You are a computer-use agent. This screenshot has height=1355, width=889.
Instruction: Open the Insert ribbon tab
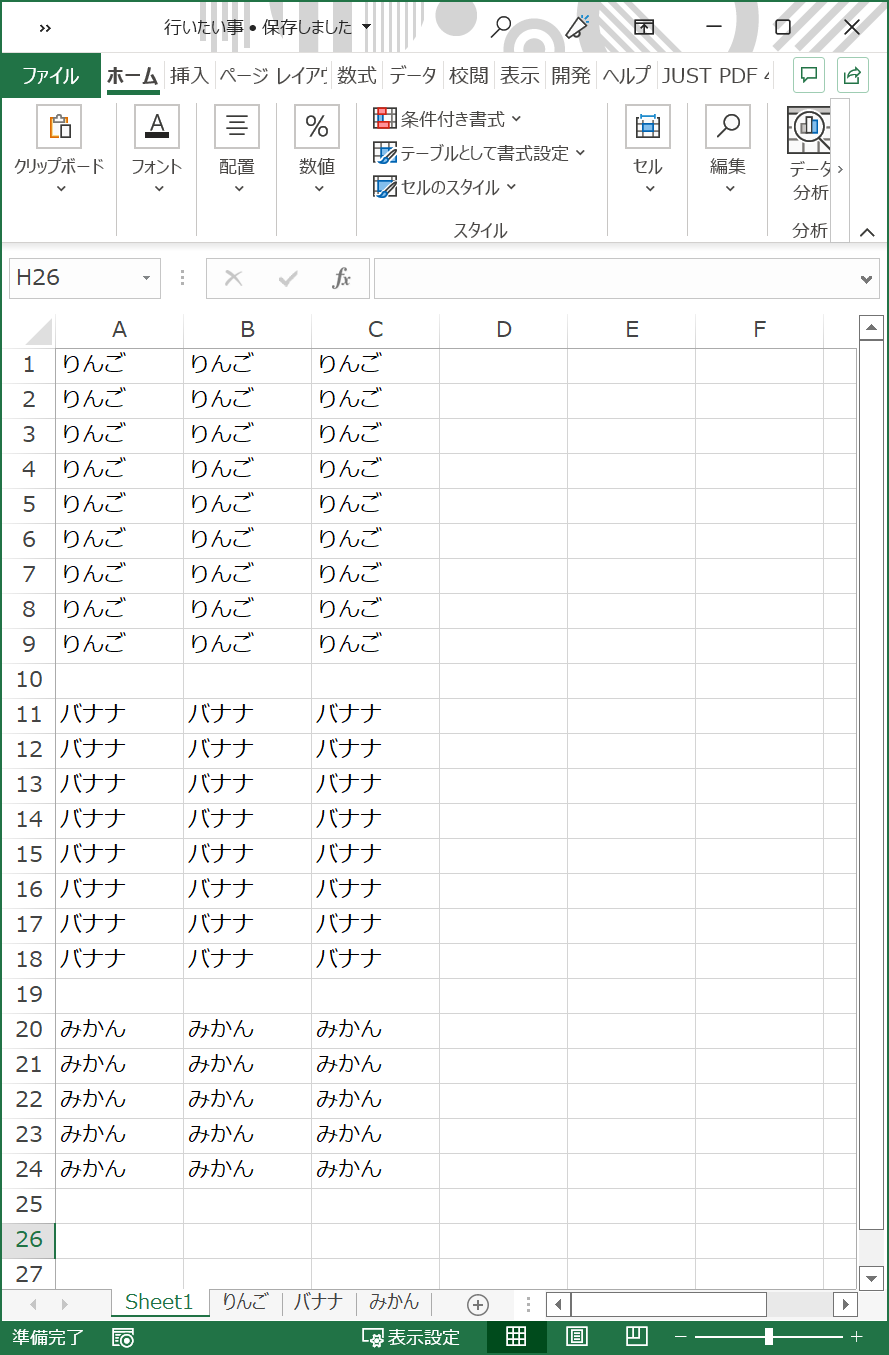189,75
